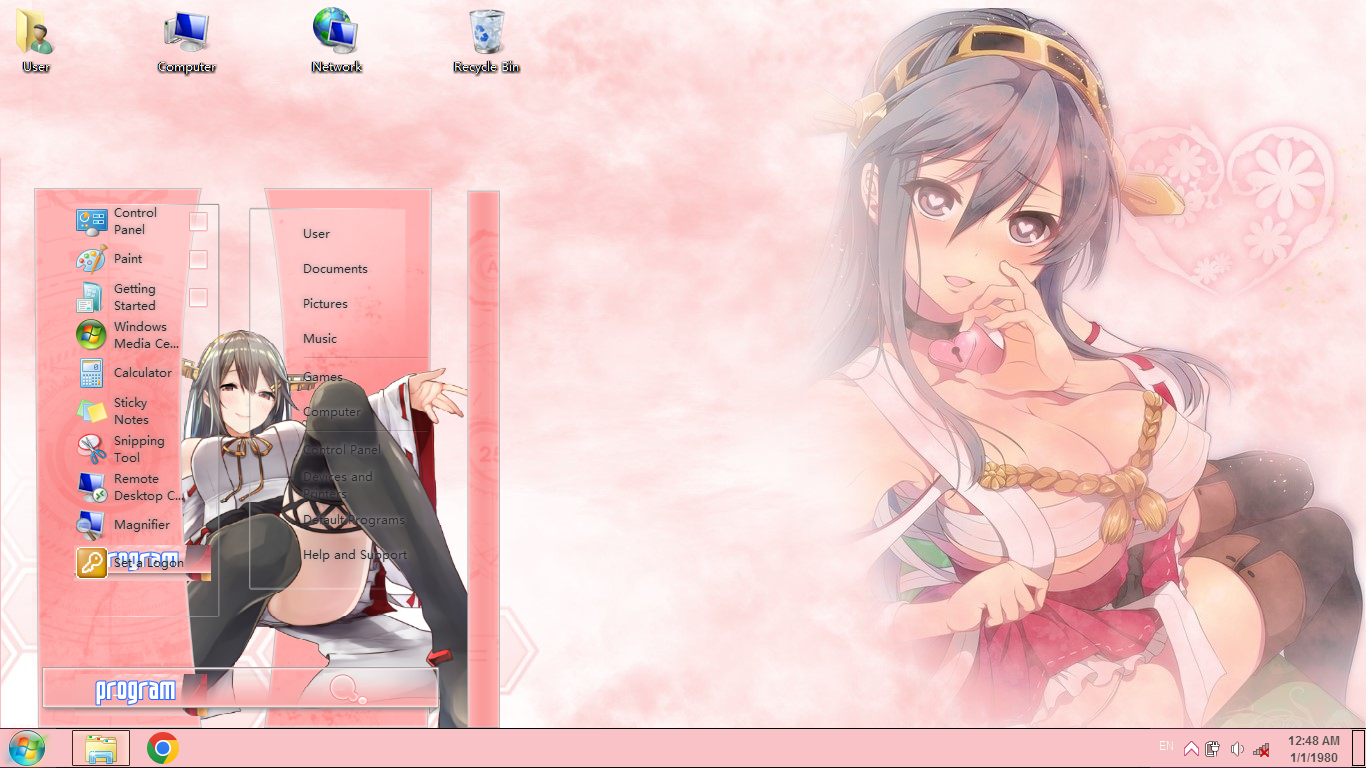Open Control Panel in right pane
The width and height of the screenshot is (1366, 768).
tap(342, 450)
